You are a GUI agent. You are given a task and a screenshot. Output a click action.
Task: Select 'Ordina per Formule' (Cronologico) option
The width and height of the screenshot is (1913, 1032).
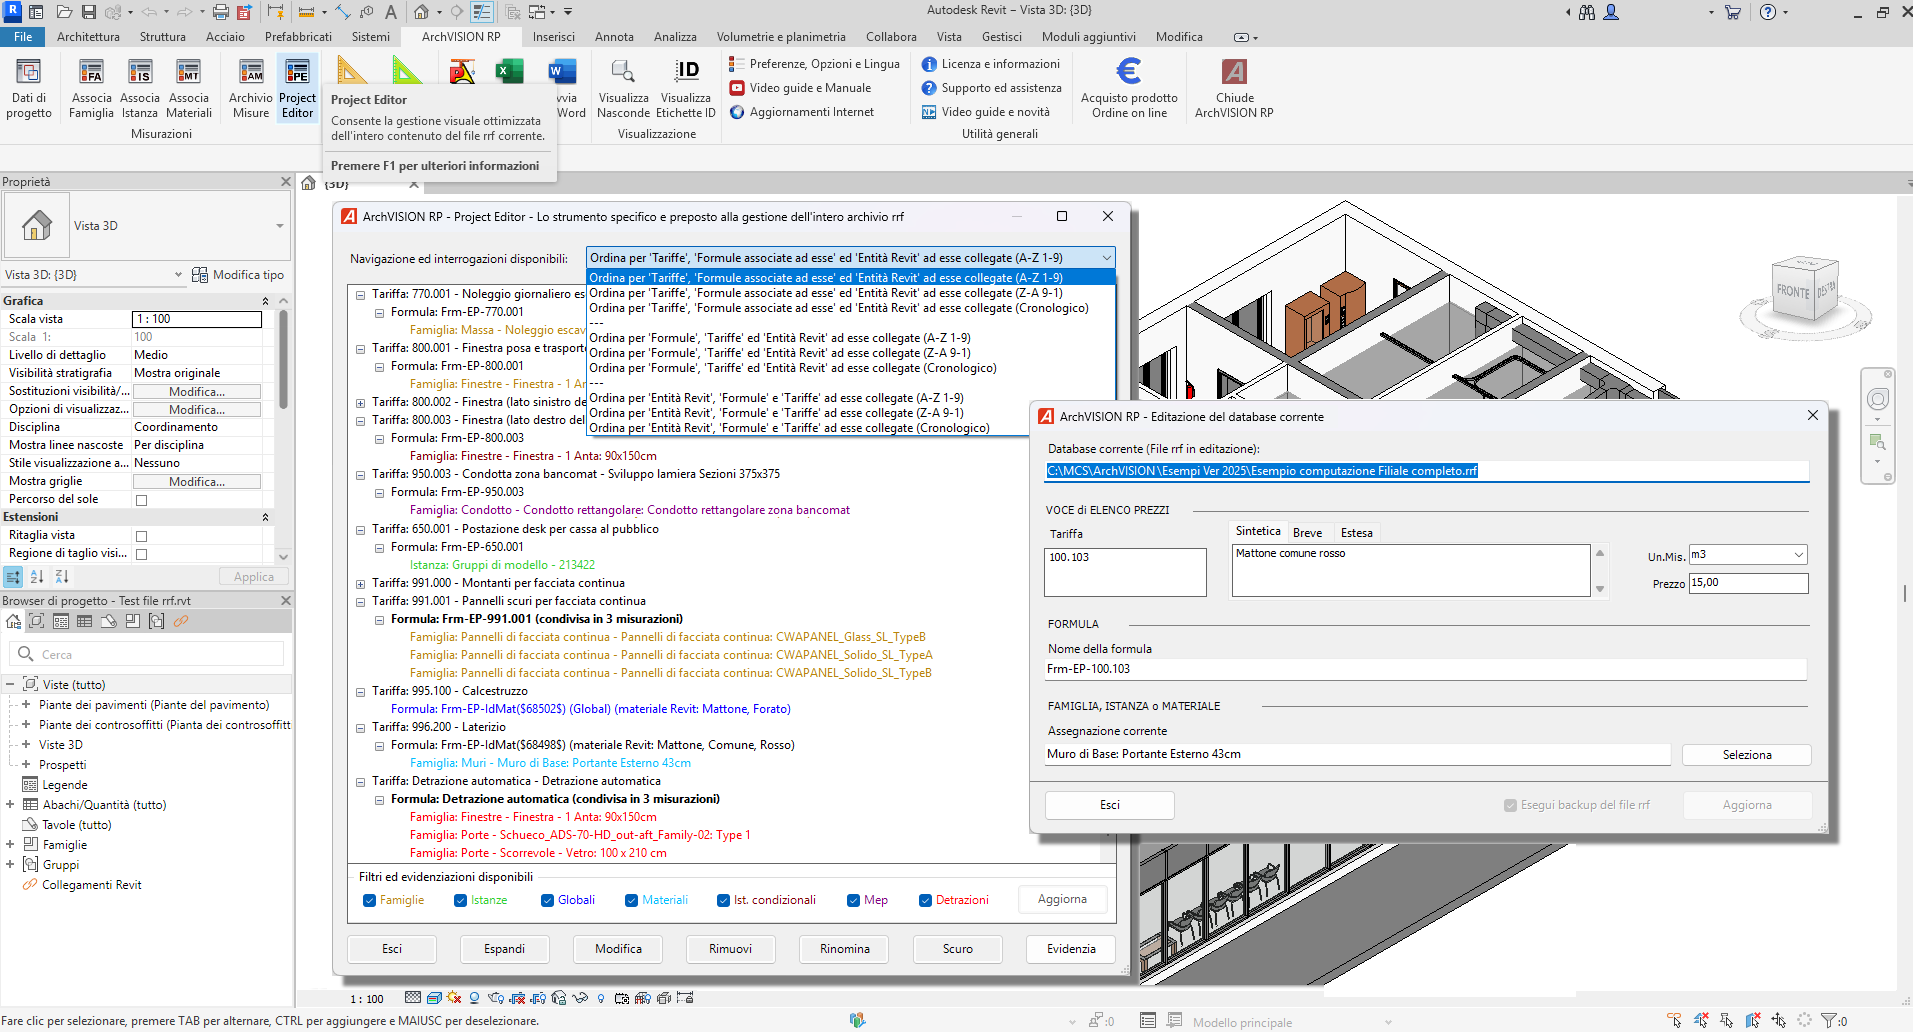point(792,368)
